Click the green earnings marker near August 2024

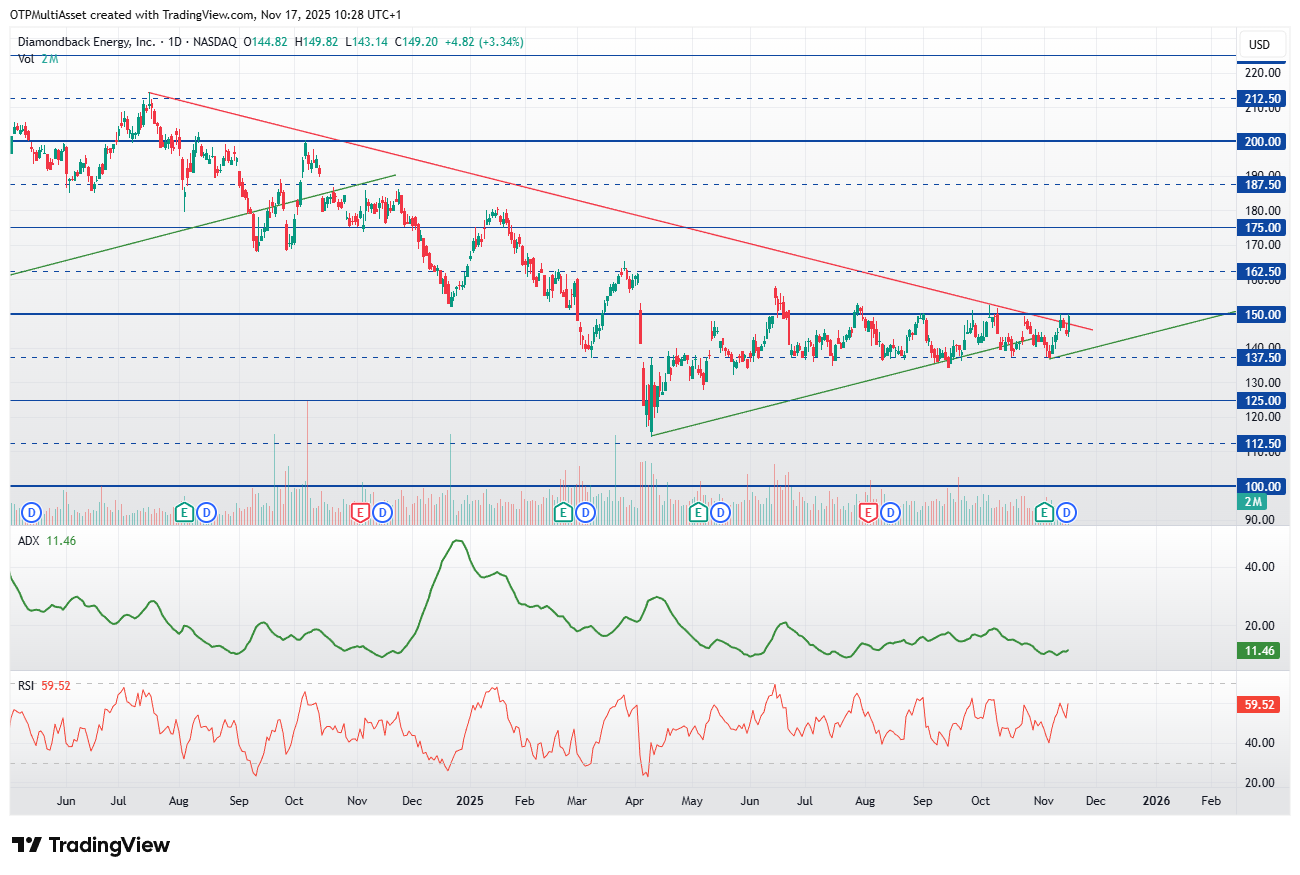click(x=184, y=512)
